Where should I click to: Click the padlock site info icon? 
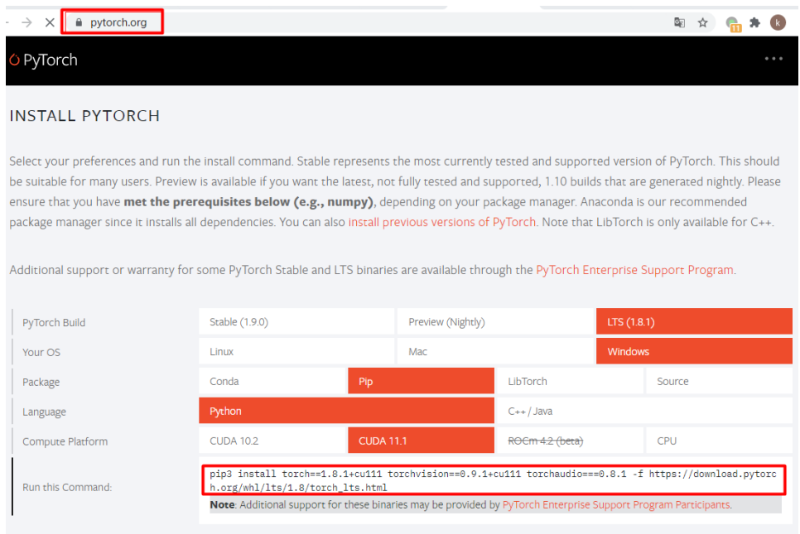click(x=79, y=22)
